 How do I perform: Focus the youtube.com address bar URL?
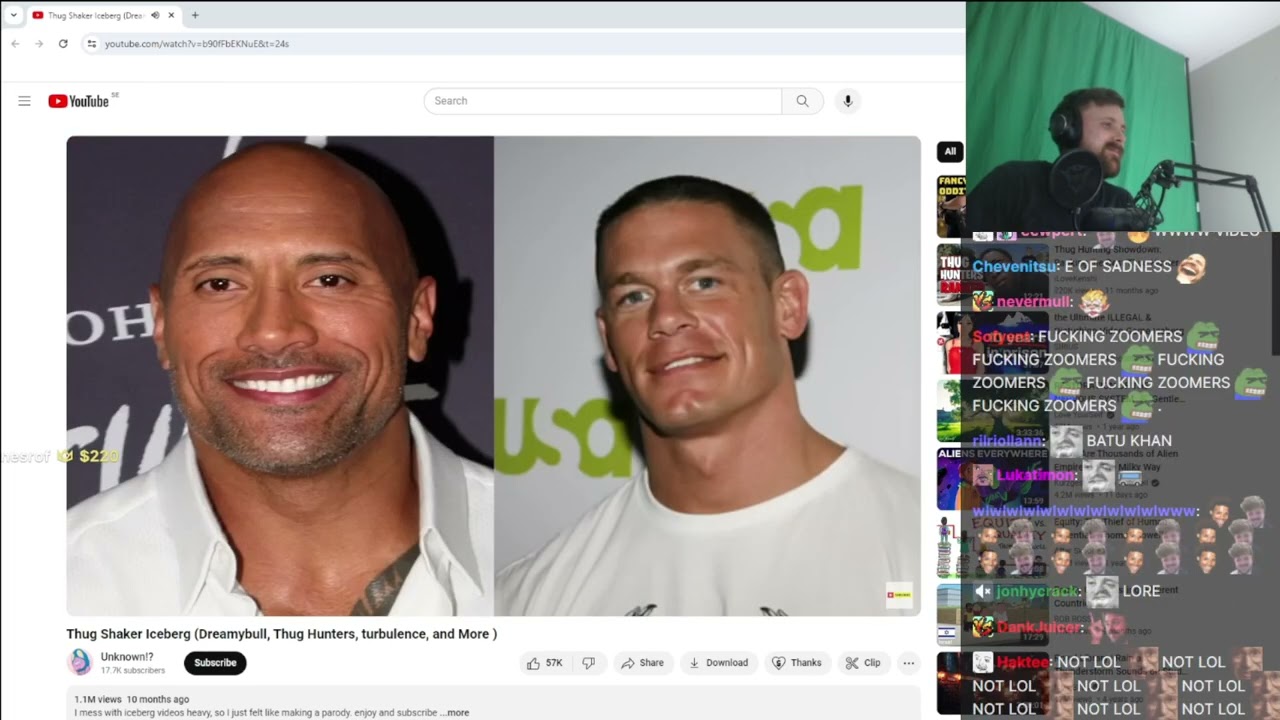click(x=197, y=44)
